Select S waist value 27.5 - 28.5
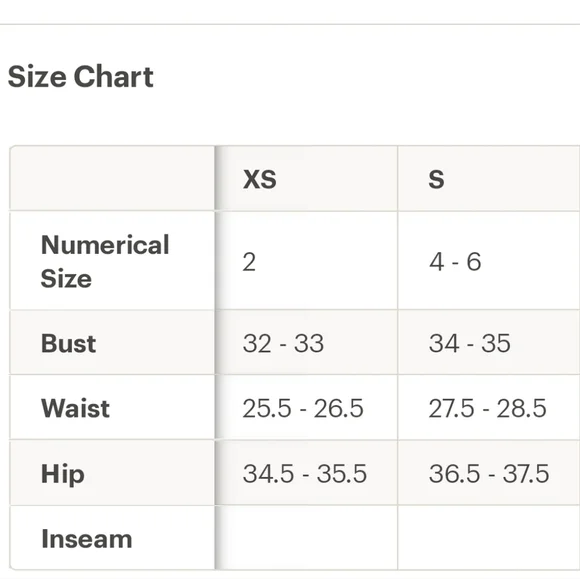 pos(488,408)
